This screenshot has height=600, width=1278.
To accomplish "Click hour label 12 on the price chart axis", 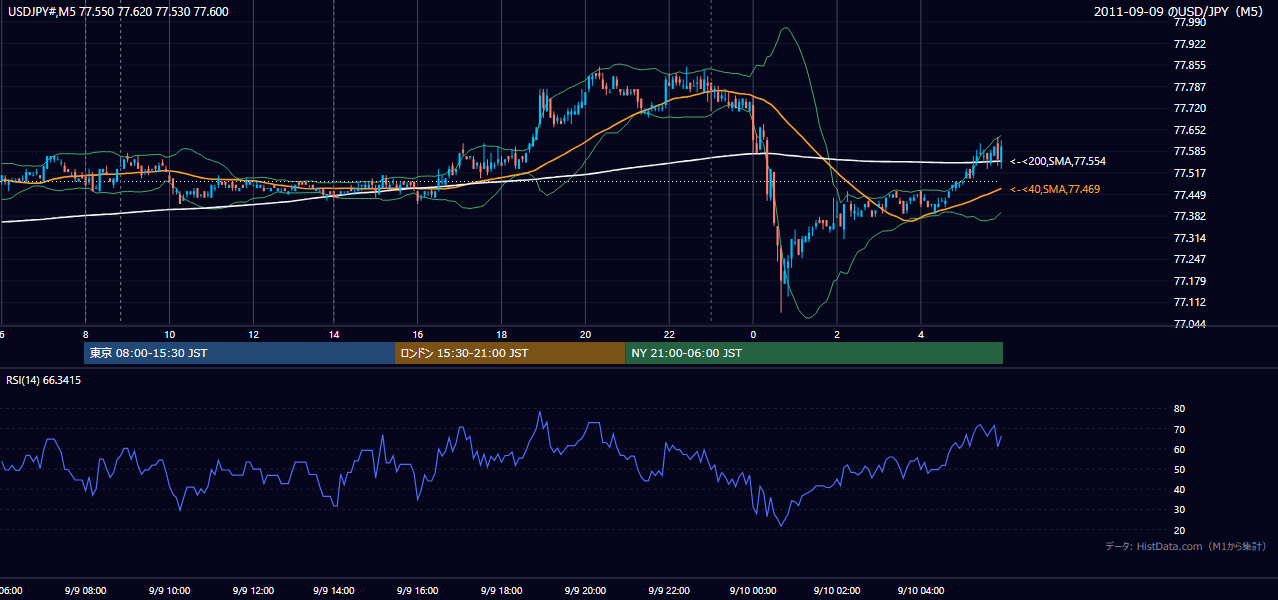I will [x=253, y=334].
